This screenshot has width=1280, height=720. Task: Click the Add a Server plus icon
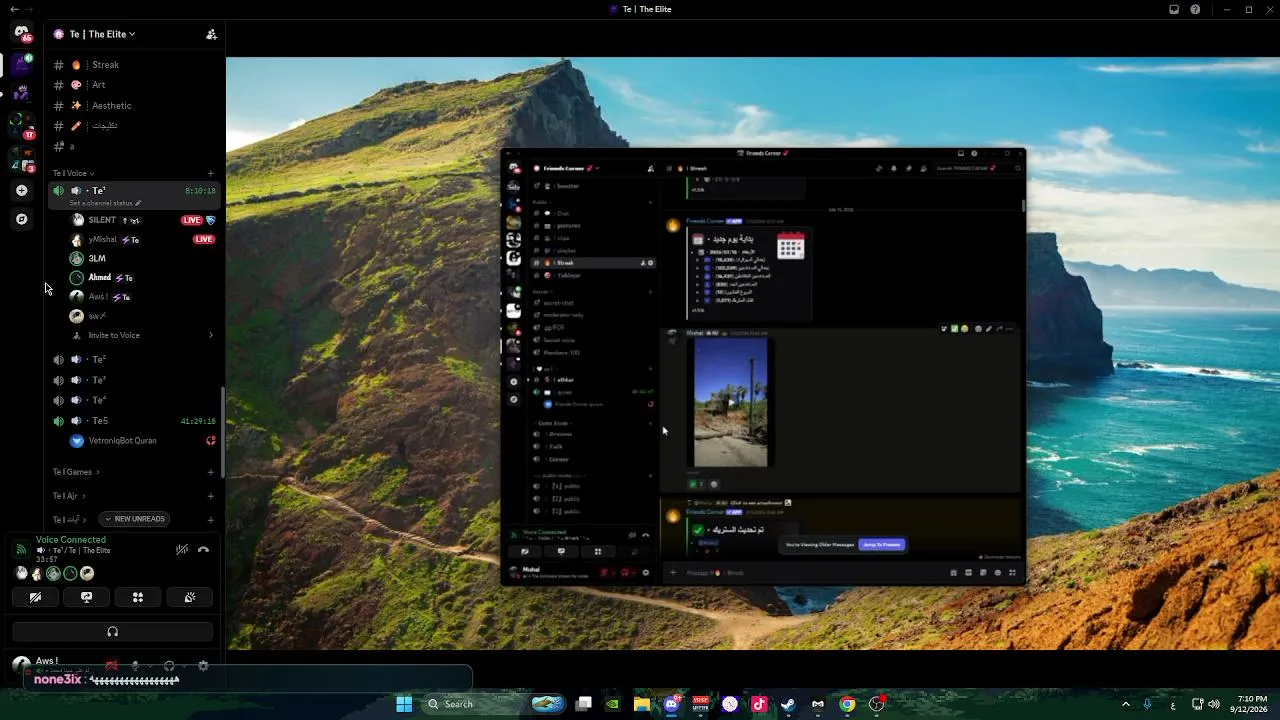pyautogui.click(x=22, y=190)
